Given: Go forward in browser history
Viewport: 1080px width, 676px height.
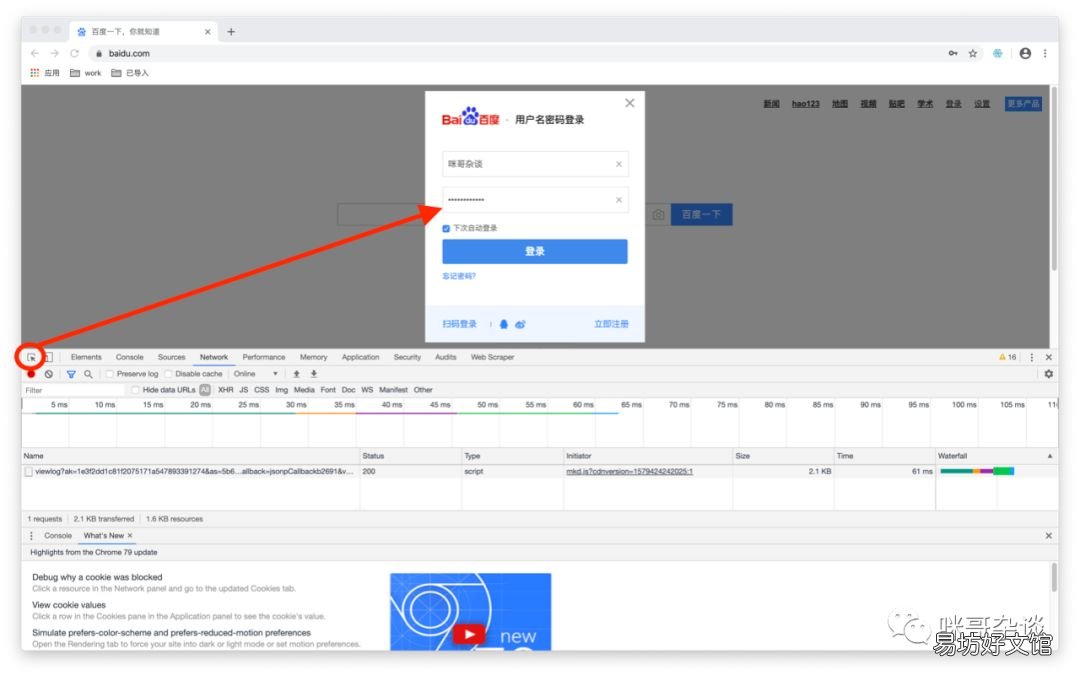Looking at the screenshot, I should point(54,53).
